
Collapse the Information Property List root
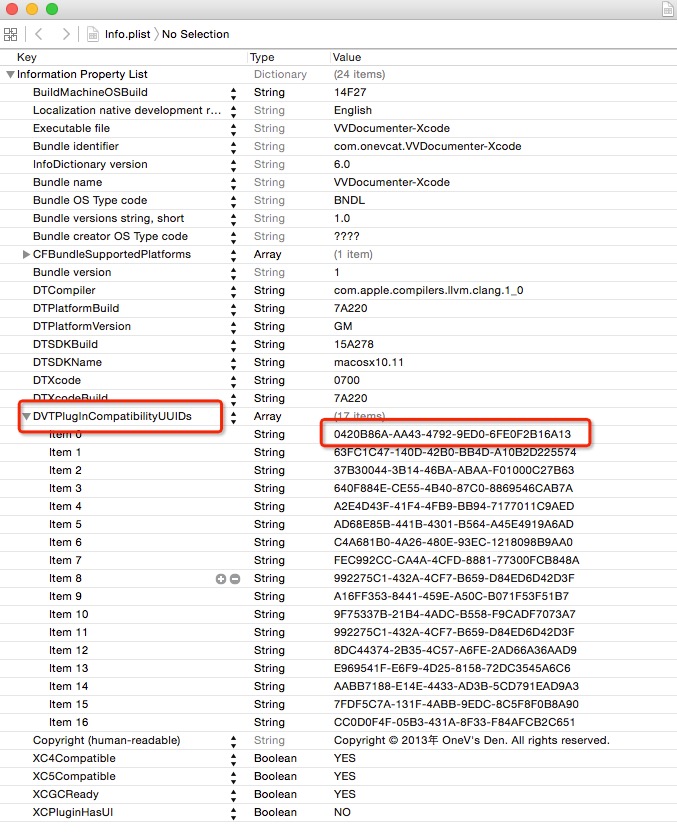pos(10,74)
